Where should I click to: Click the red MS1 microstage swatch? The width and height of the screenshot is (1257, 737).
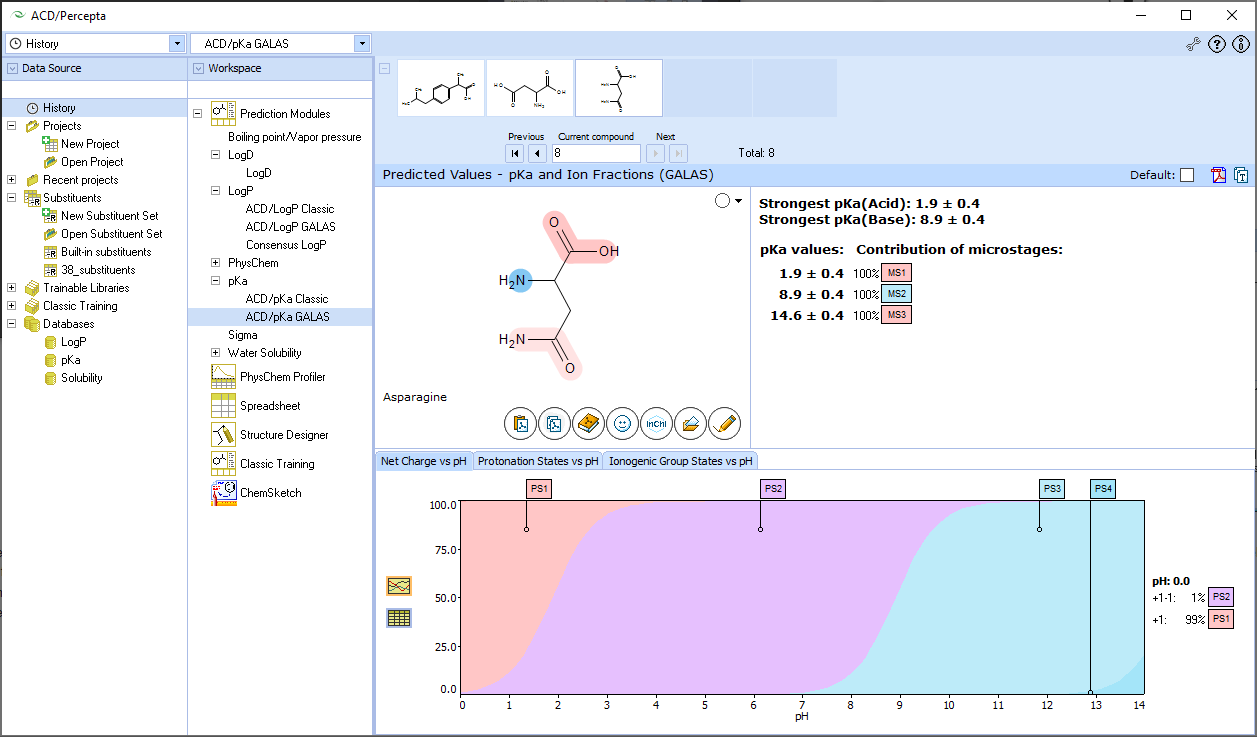(896, 273)
